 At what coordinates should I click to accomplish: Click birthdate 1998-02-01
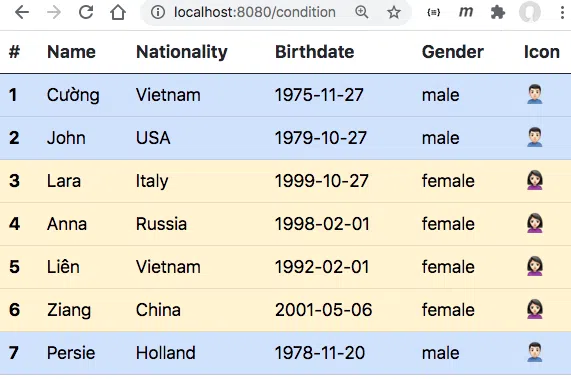(x=322, y=224)
